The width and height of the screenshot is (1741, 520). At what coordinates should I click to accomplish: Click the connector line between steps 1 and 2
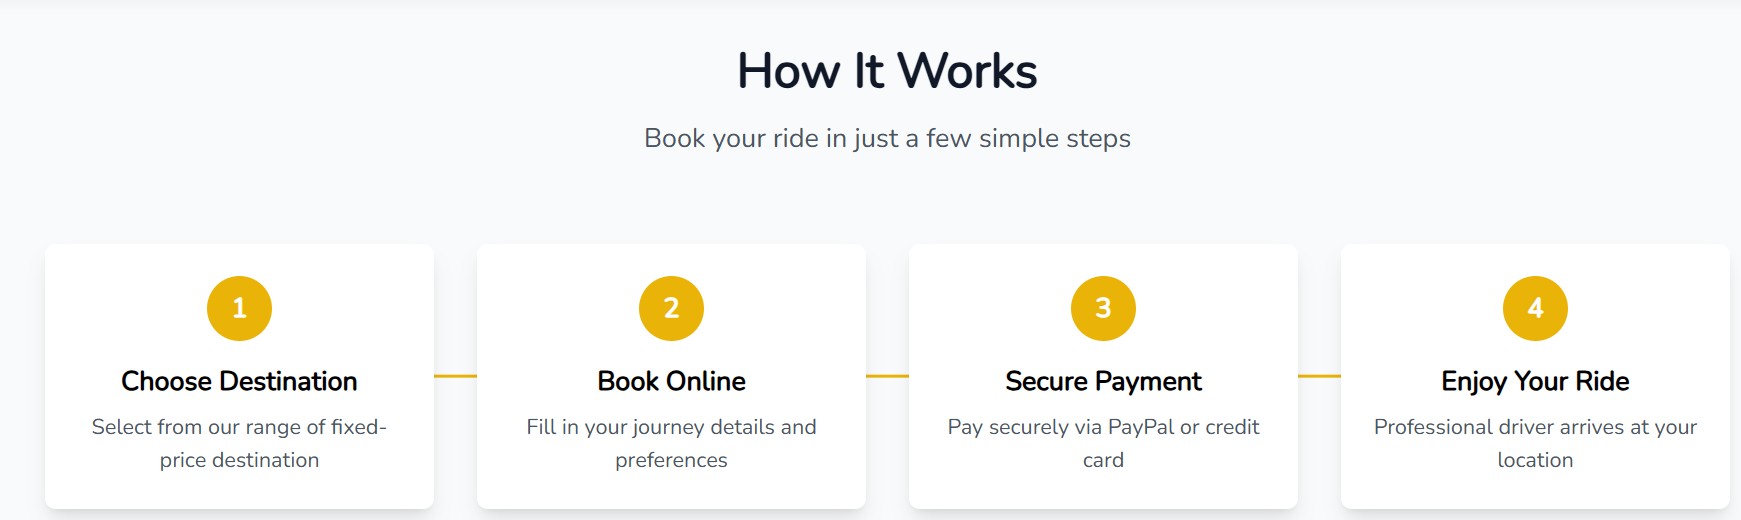coord(455,376)
